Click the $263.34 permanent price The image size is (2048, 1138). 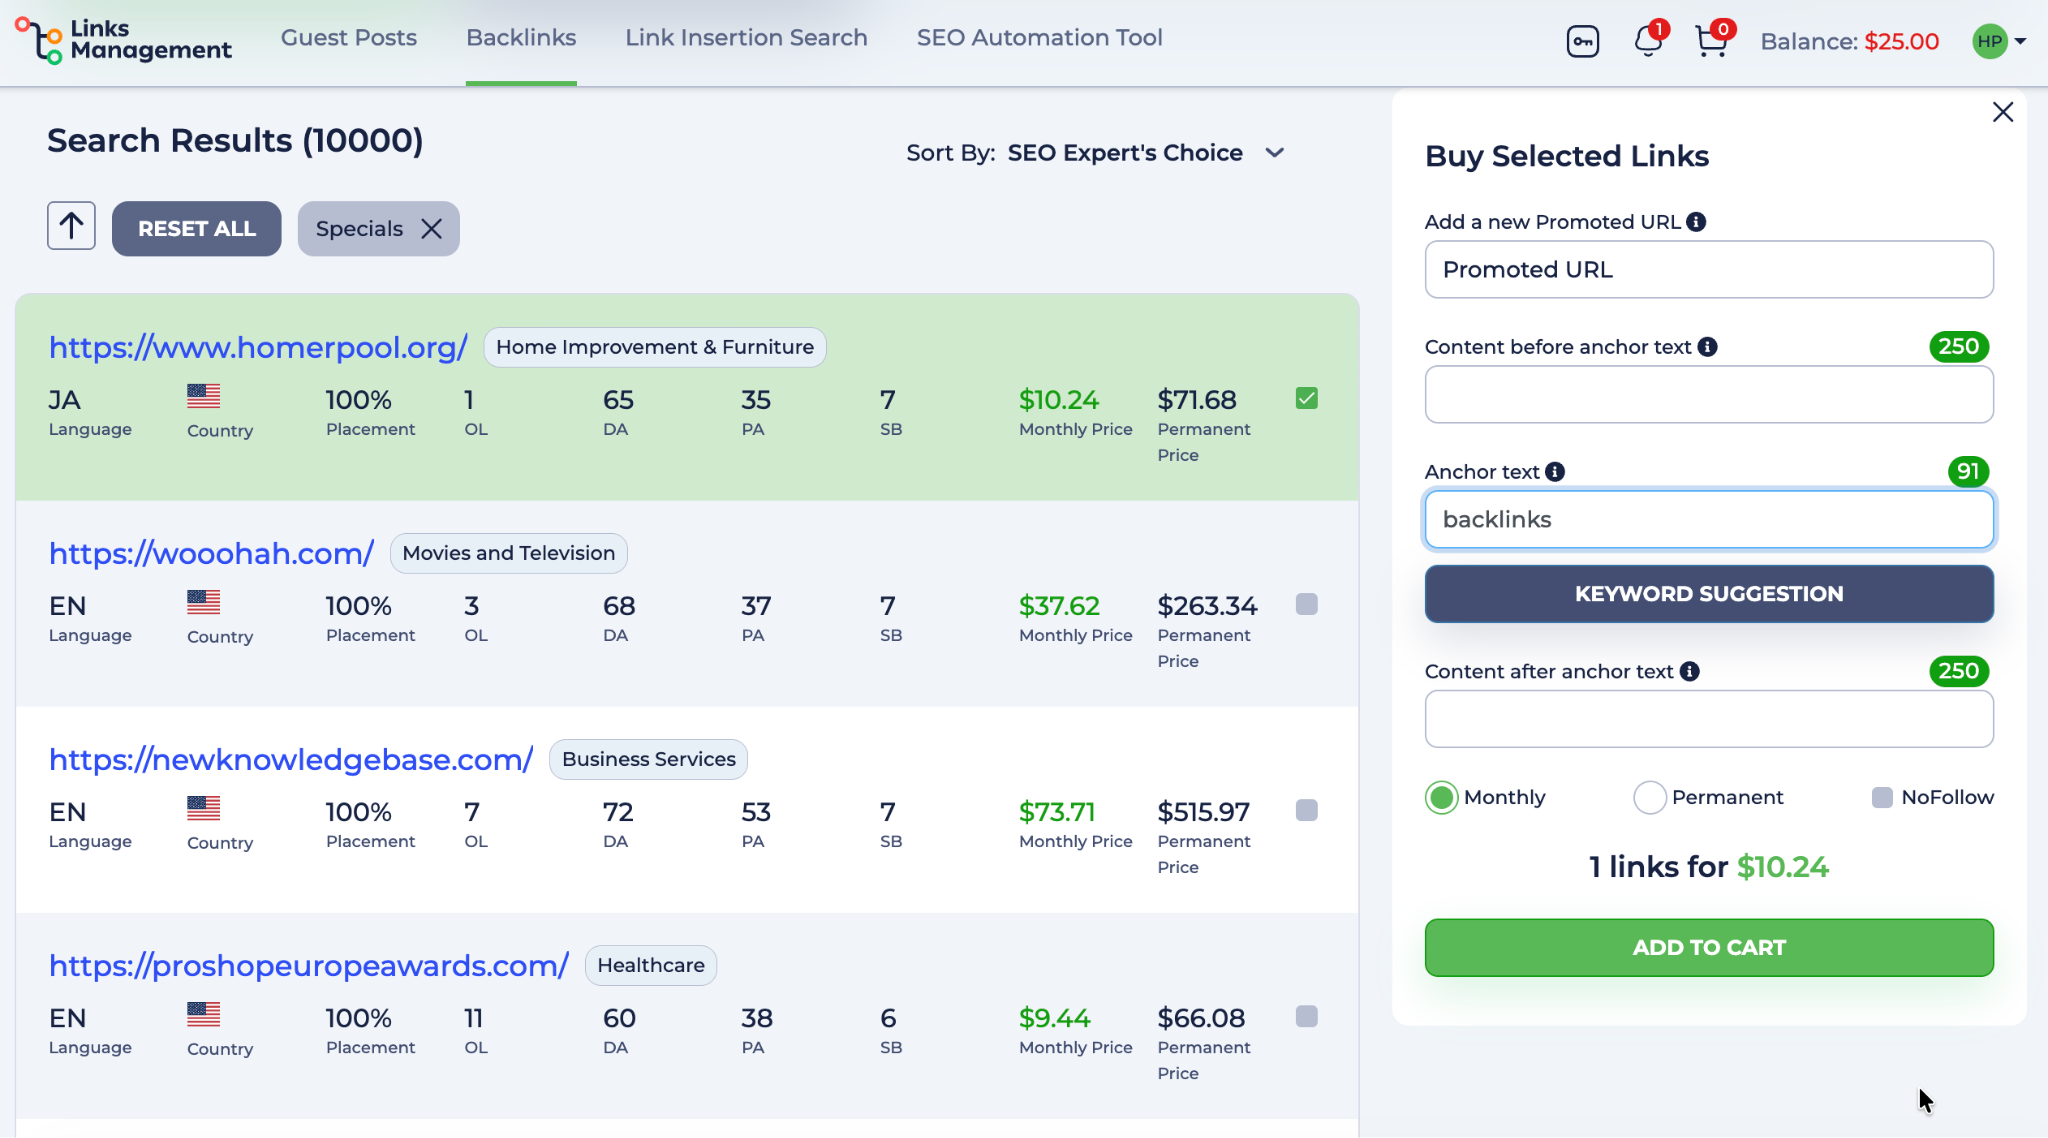point(1207,606)
